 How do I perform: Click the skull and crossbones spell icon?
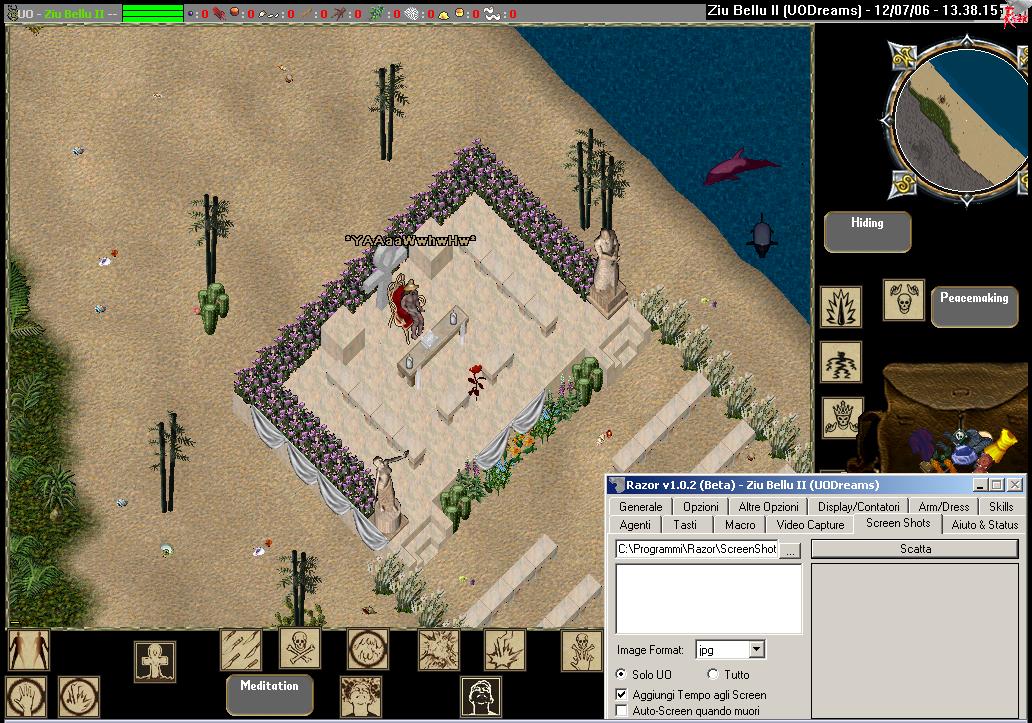click(x=299, y=649)
